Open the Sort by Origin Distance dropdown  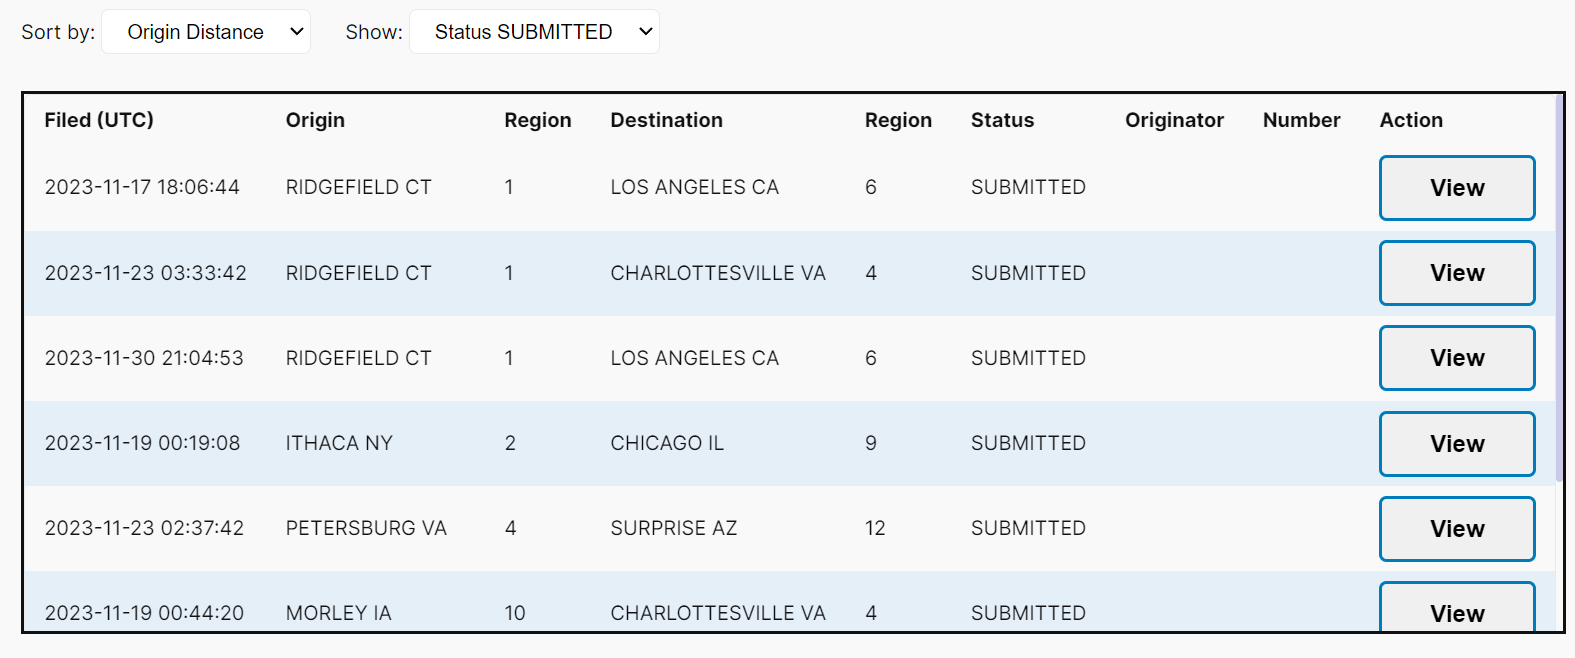coord(206,32)
